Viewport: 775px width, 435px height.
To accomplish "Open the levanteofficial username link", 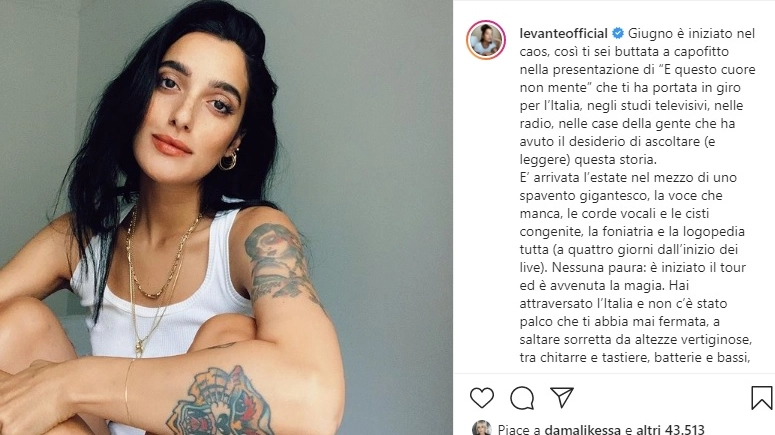I will (563, 34).
